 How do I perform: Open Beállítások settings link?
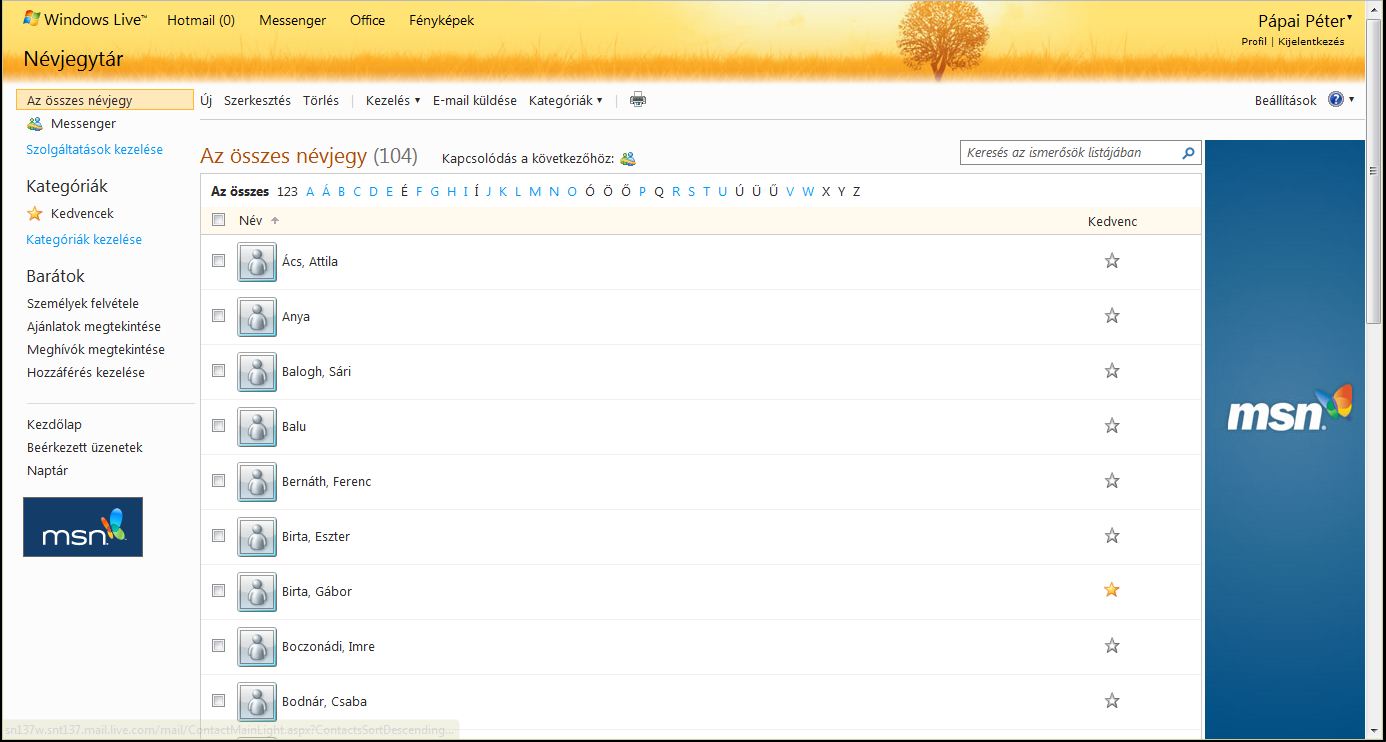point(1286,100)
